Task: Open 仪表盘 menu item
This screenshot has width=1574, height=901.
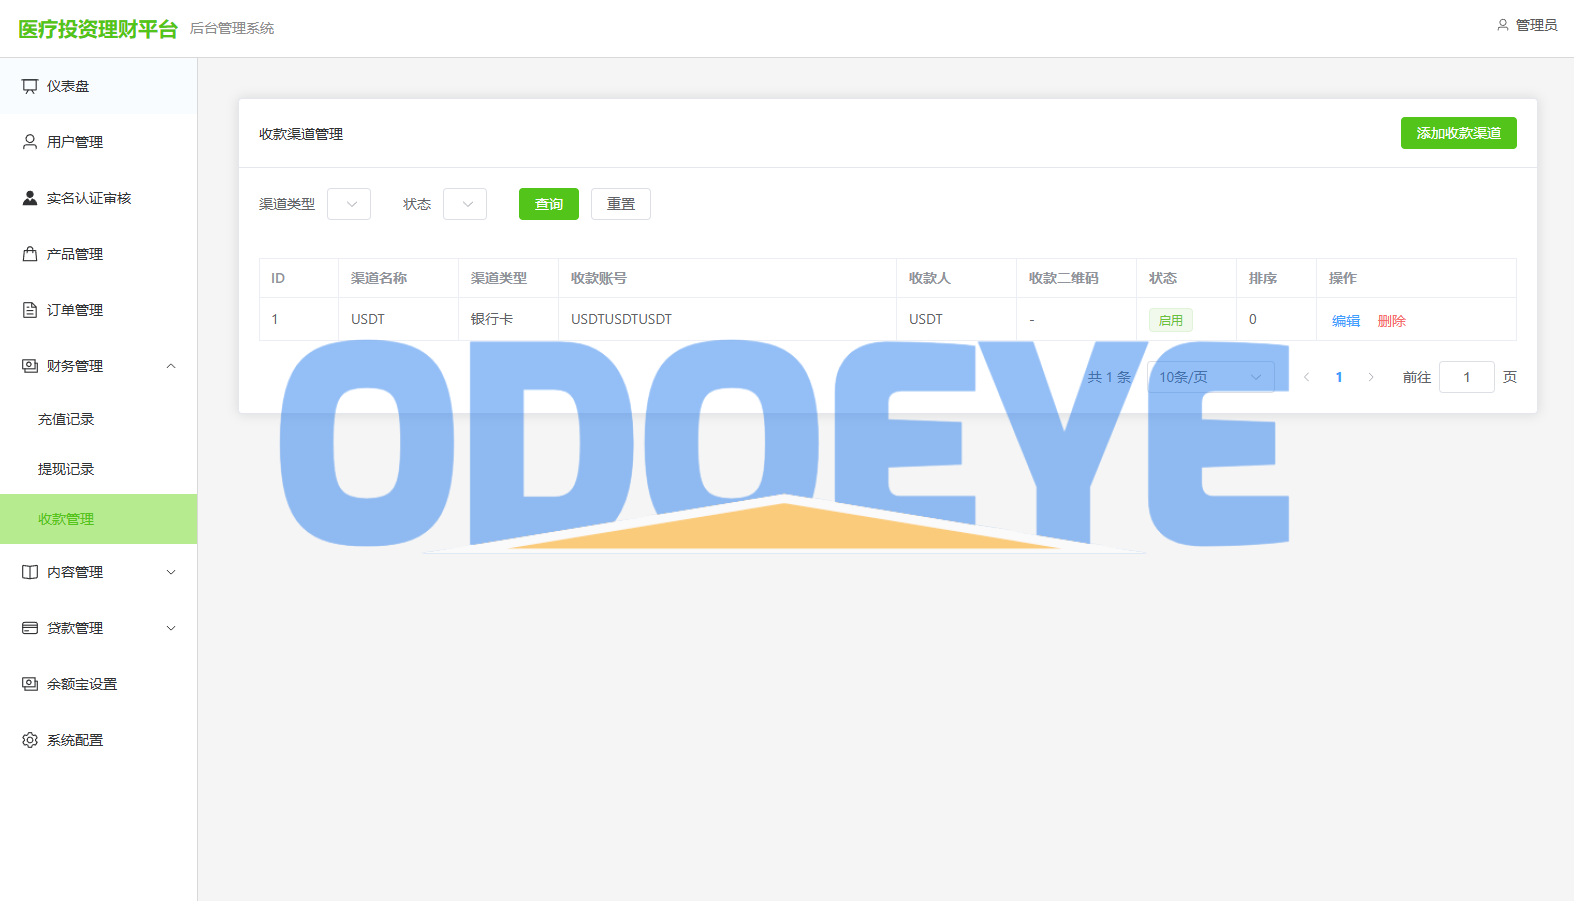Action: [98, 86]
